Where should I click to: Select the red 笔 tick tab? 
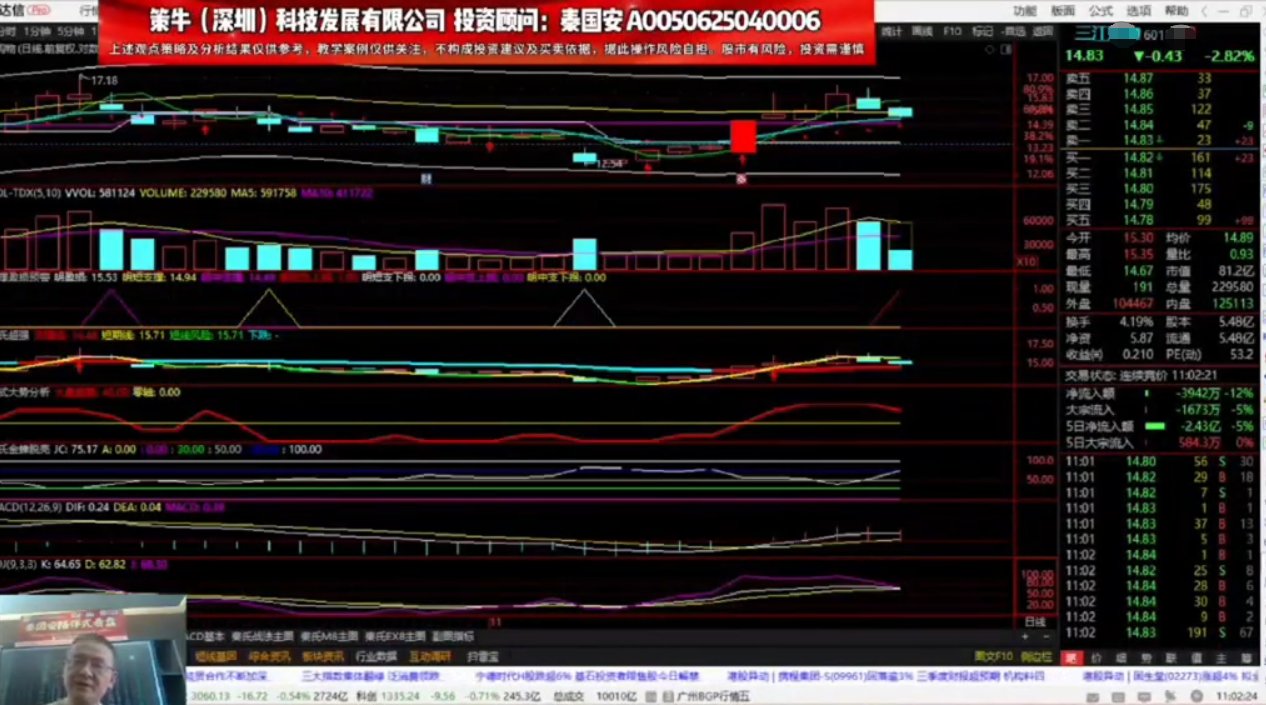(x=1072, y=658)
